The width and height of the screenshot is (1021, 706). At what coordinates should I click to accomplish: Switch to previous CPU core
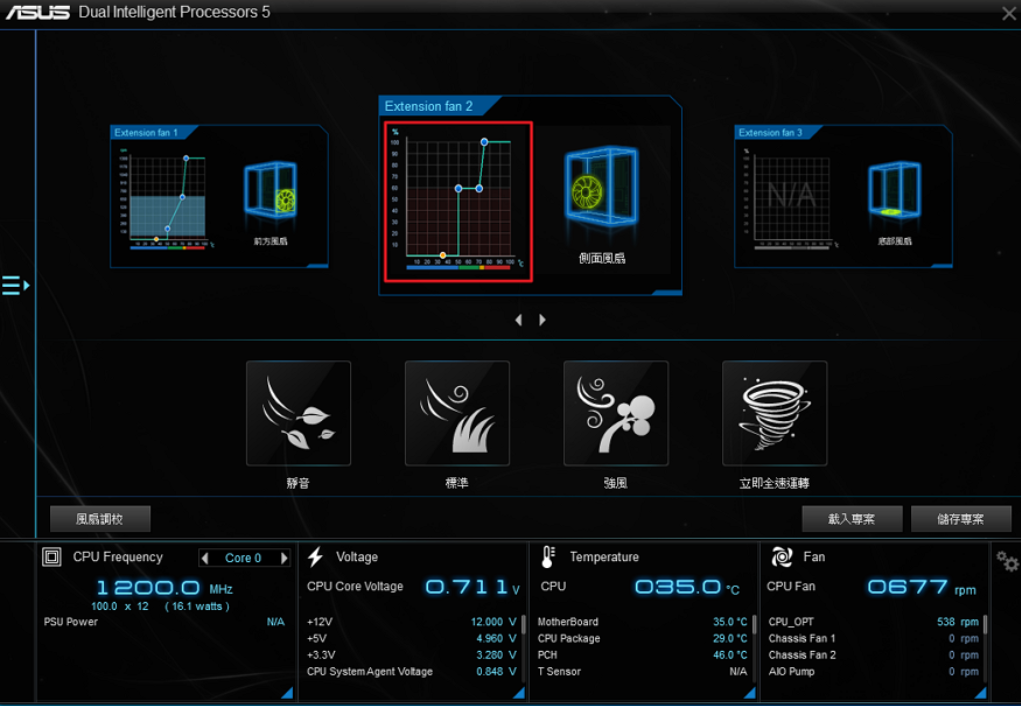205,558
